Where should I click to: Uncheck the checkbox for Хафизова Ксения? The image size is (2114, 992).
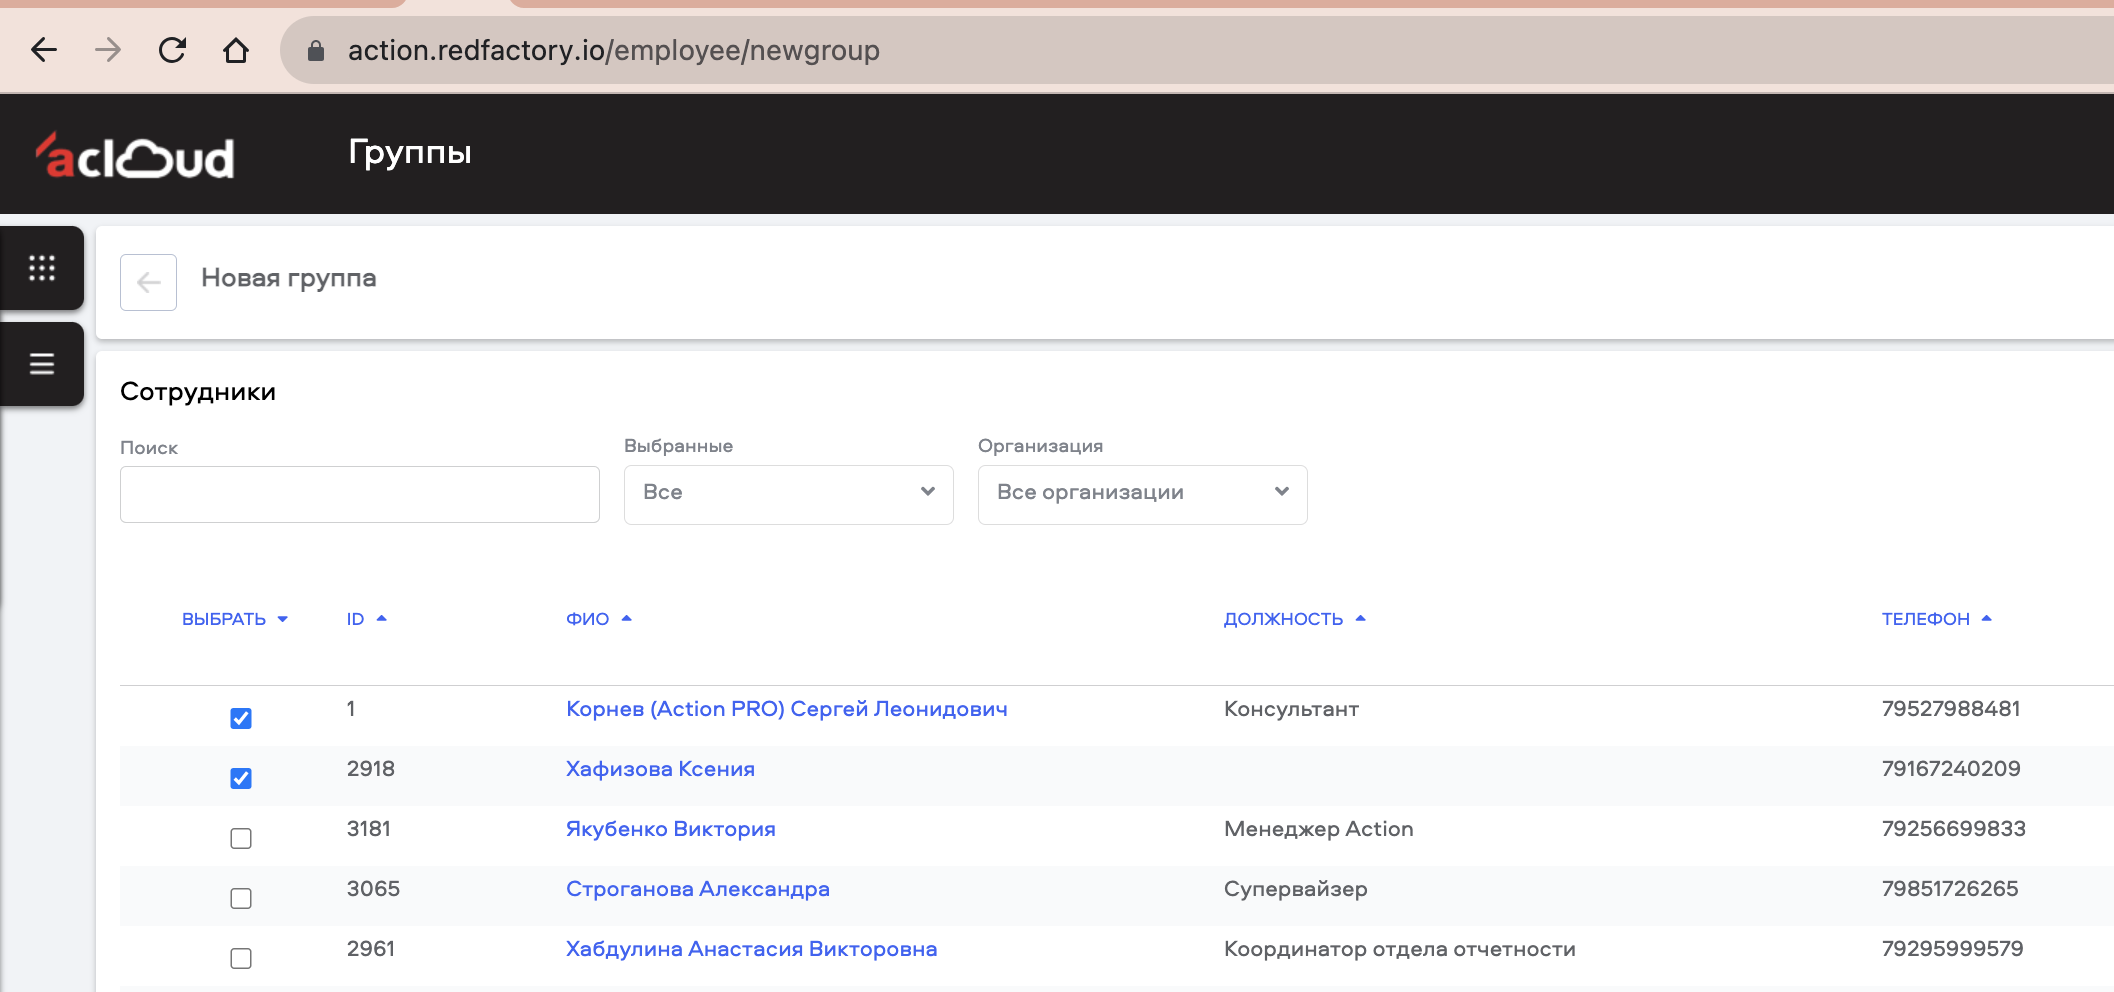pyautogui.click(x=241, y=778)
